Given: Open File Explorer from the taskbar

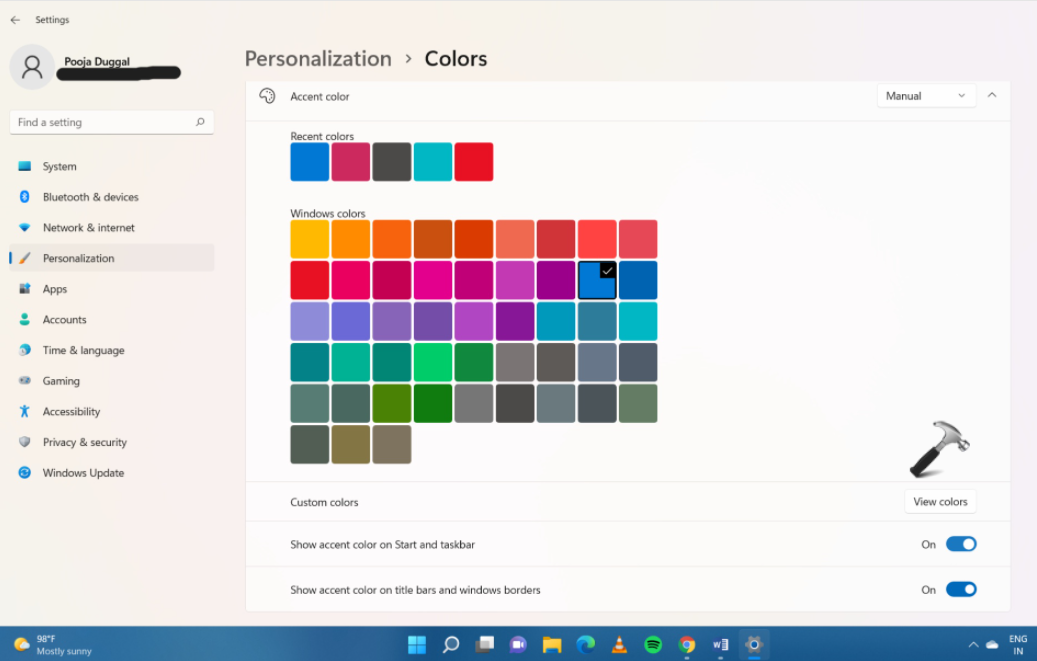Looking at the screenshot, I should coord(551,645).
